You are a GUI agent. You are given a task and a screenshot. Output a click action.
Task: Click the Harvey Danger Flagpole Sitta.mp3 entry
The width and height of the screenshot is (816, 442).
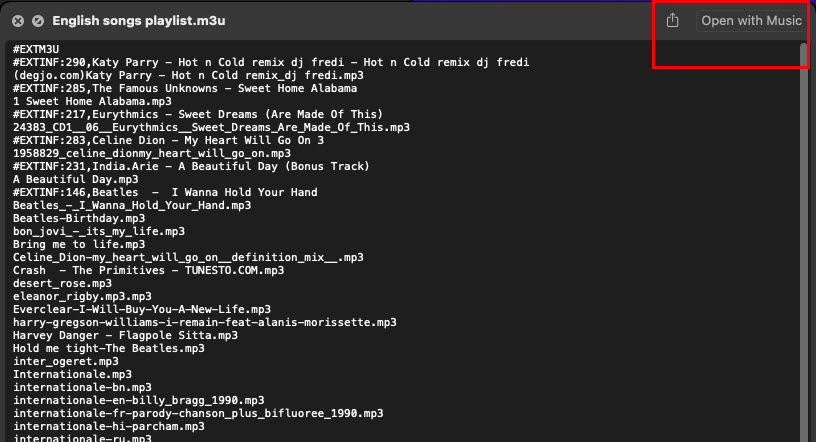125,336
